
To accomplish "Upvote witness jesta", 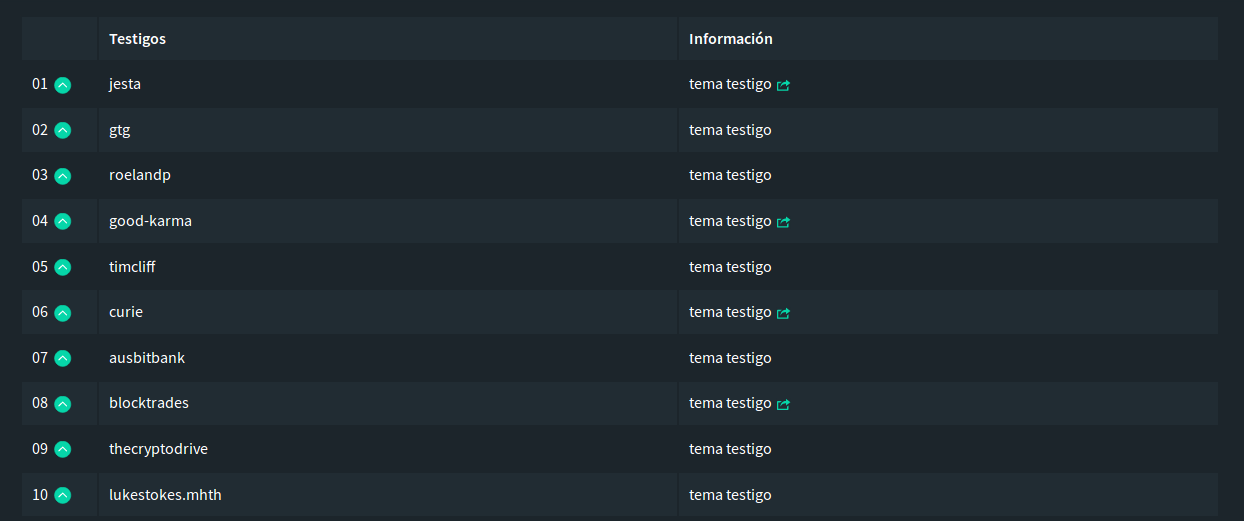I will coord(63,85).
